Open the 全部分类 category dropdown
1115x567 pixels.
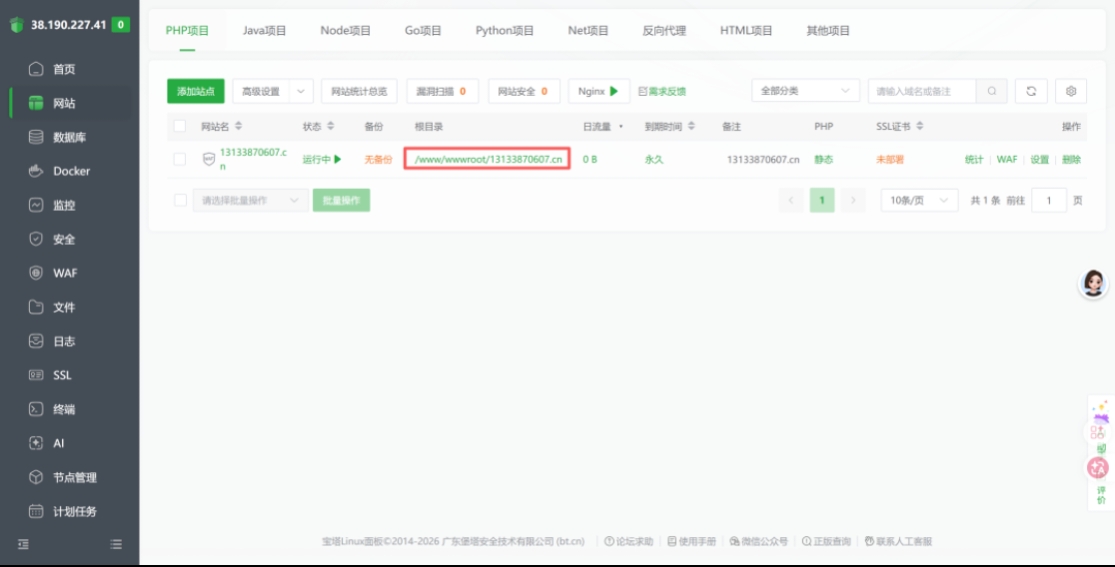click(805, 91)
